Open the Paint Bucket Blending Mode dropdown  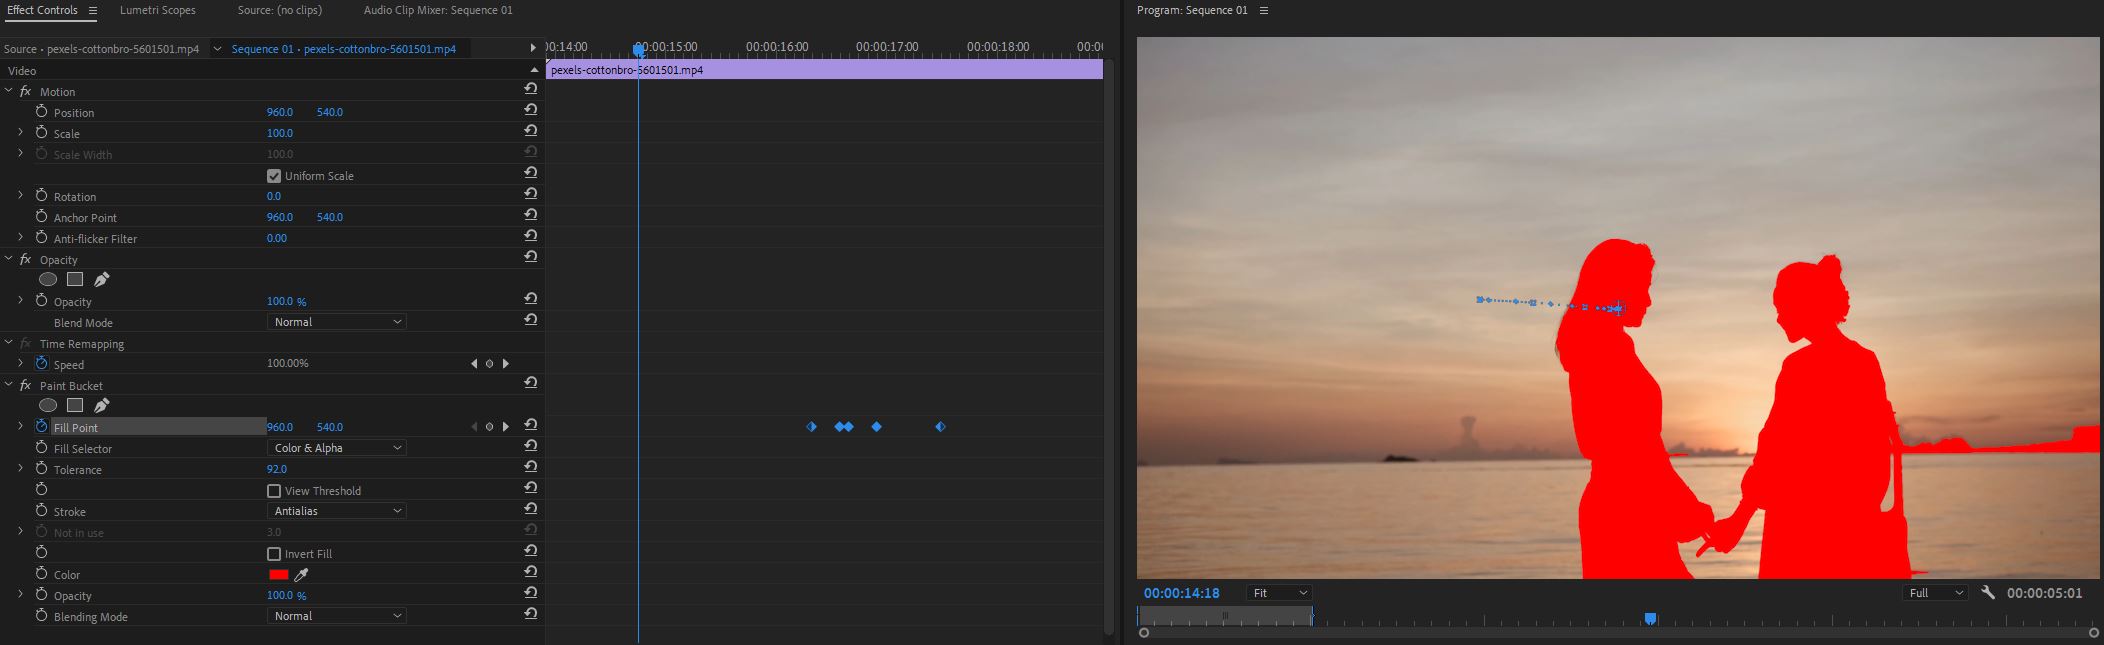click(337, 616)
